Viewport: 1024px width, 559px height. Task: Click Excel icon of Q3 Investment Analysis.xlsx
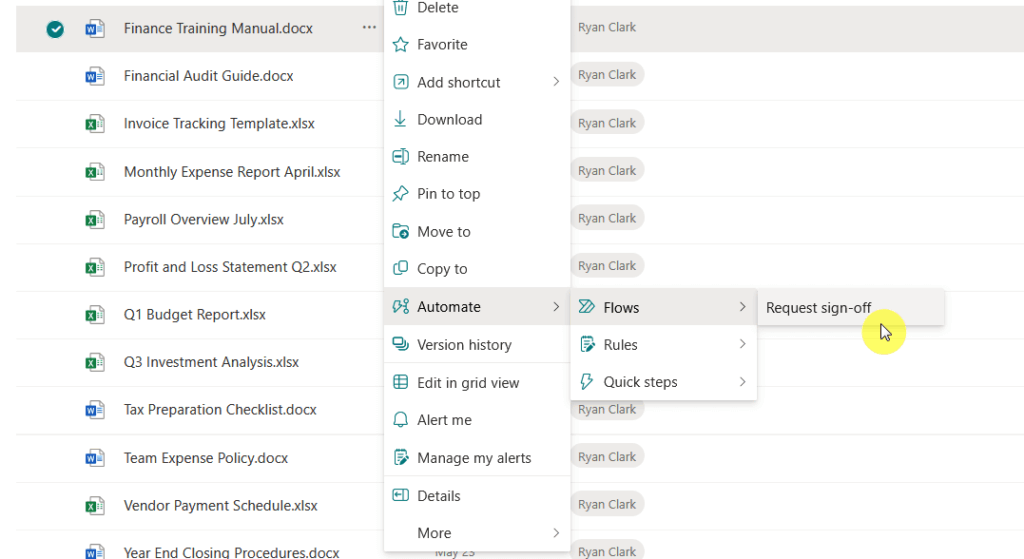click(x=95, y=362)
